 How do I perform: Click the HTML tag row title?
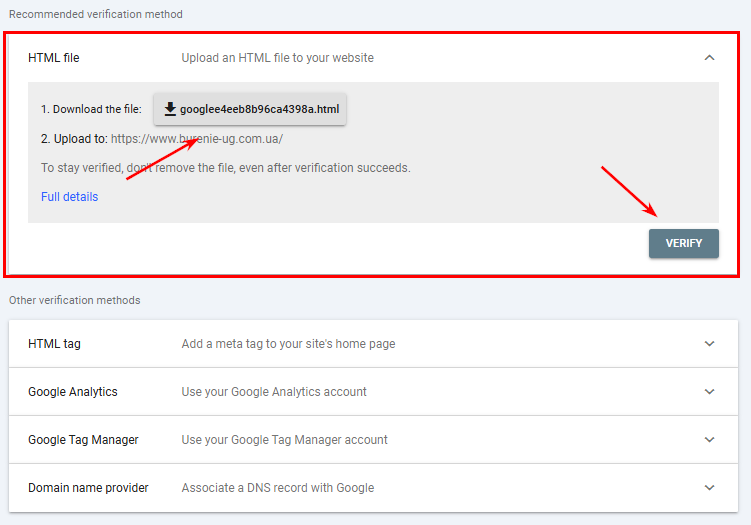pos(54,344)
